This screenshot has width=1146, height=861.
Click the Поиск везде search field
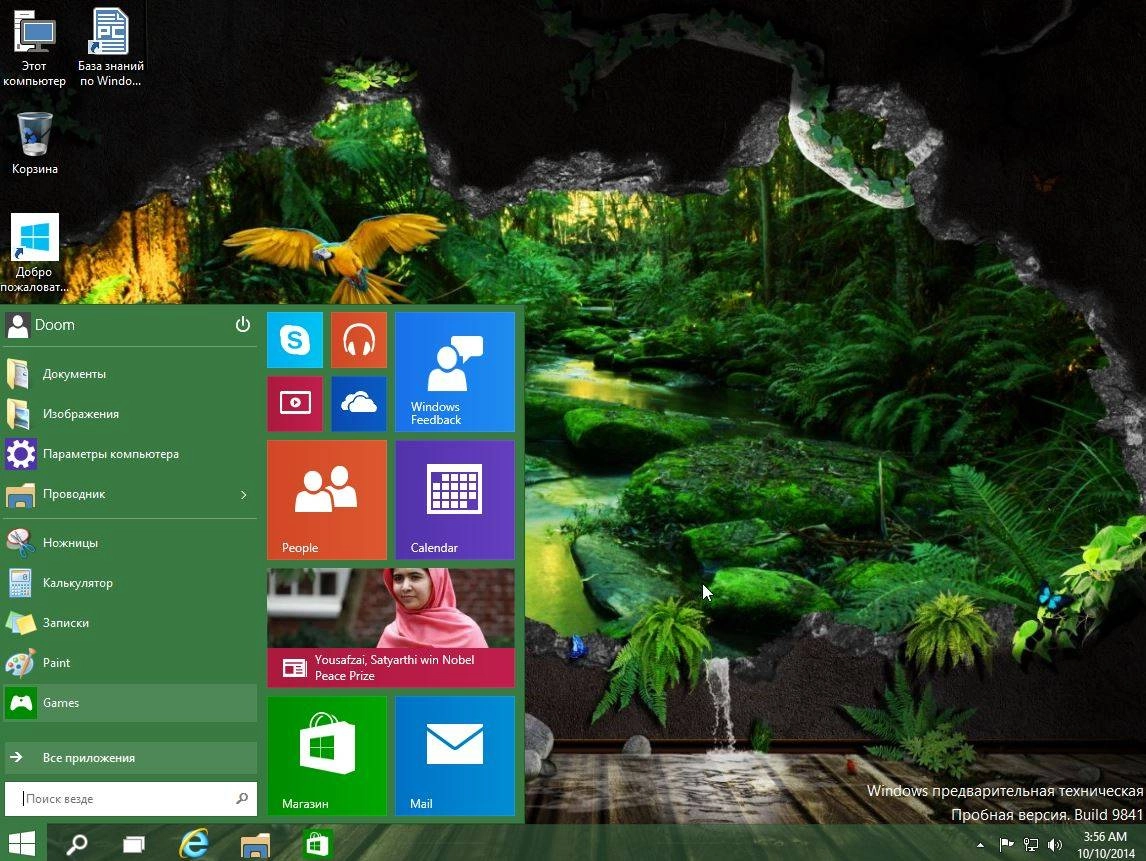(x=130, y=799)
